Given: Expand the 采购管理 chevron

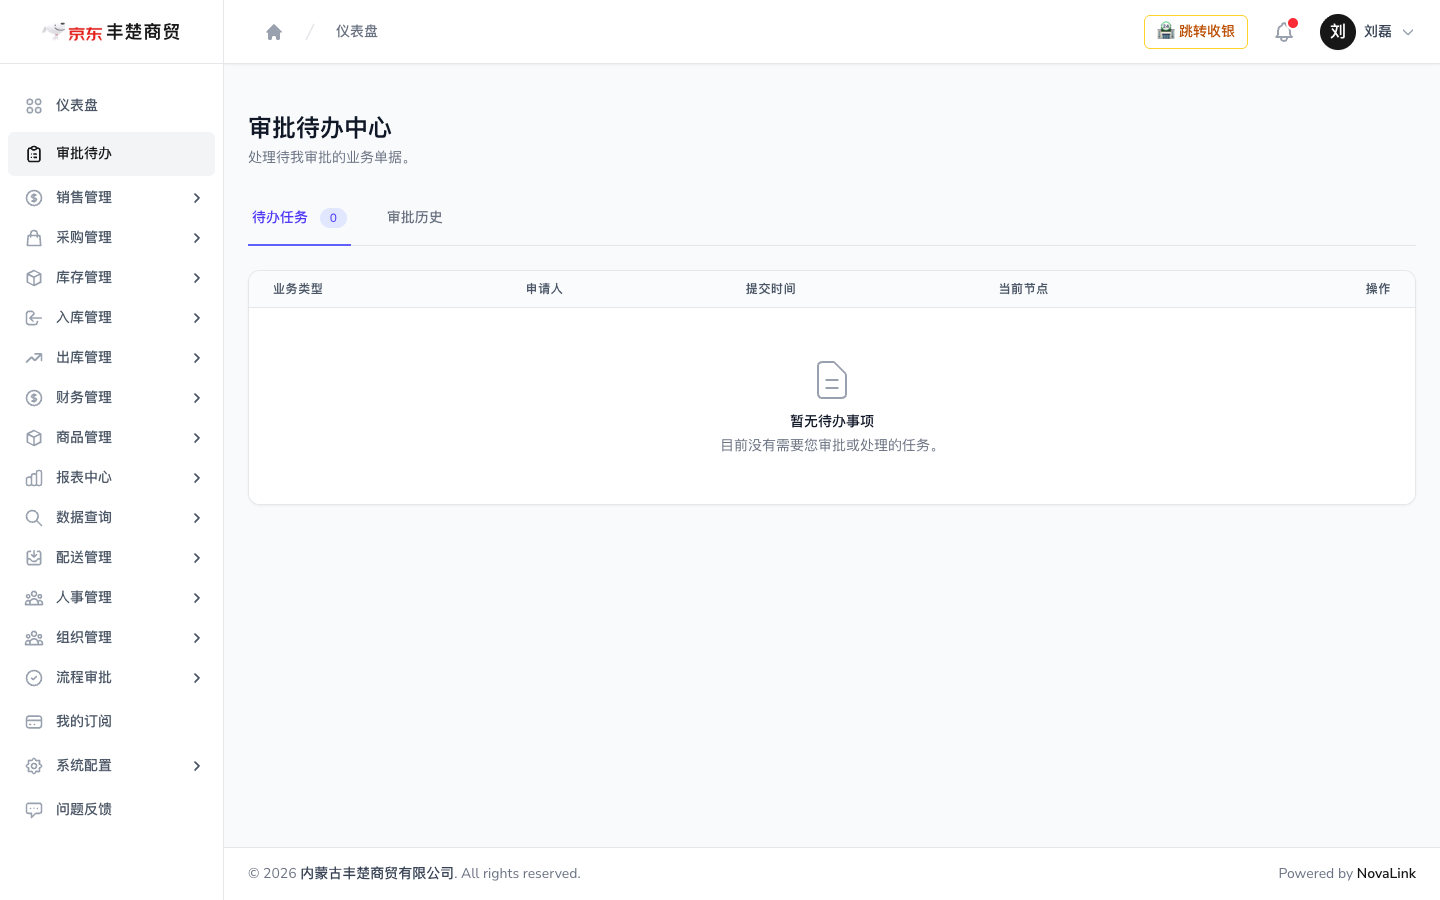Looking at the screenshot, I should click(x=197, y=238).
